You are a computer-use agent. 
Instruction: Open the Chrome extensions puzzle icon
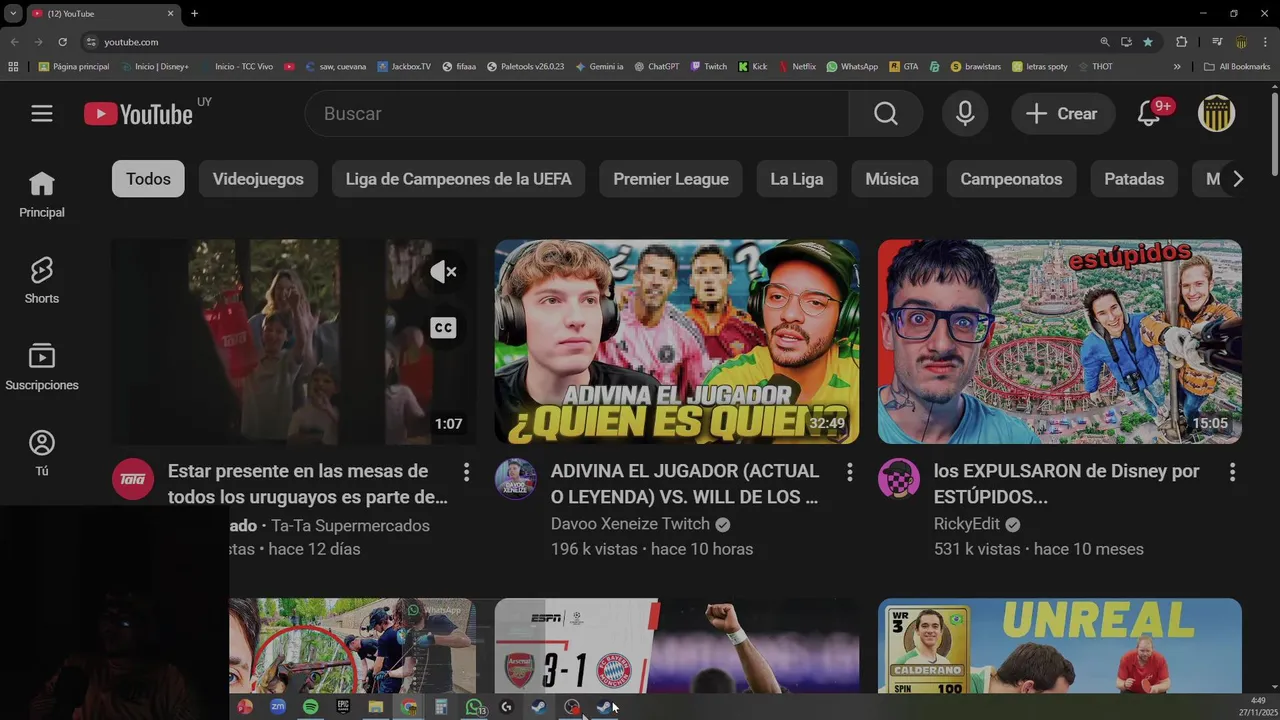(x=1181, y=42)
